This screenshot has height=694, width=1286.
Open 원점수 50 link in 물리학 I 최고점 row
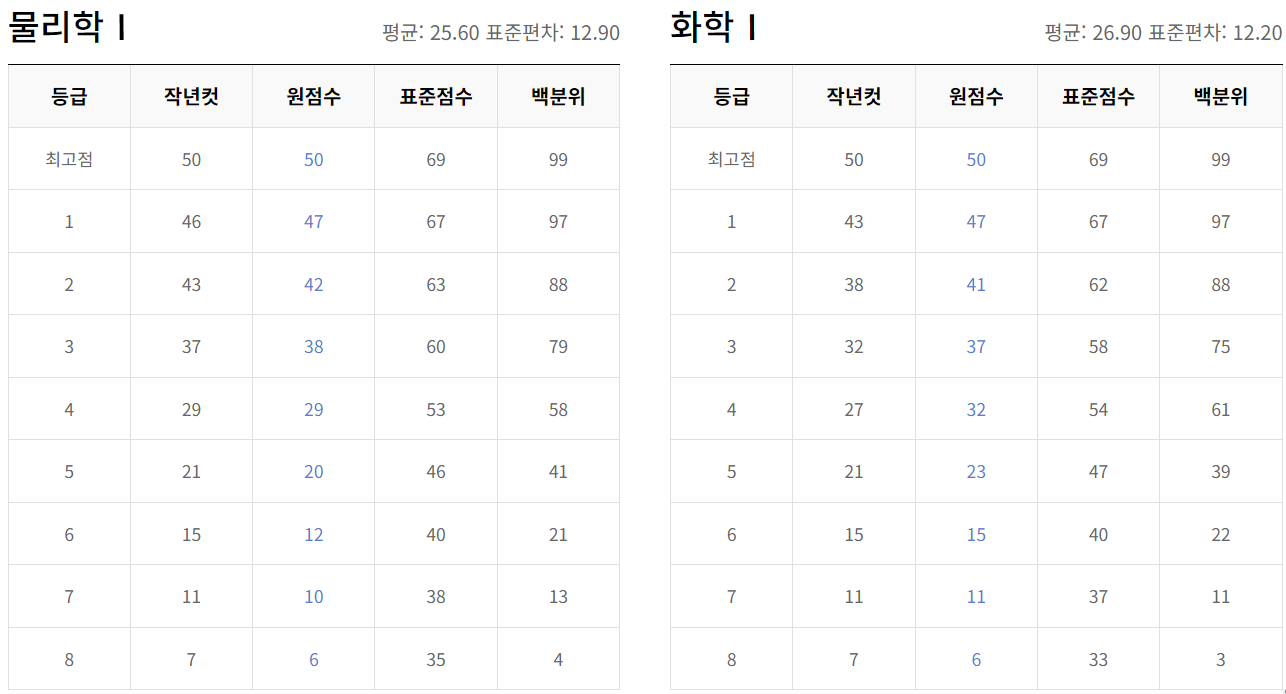pos(314,160)
